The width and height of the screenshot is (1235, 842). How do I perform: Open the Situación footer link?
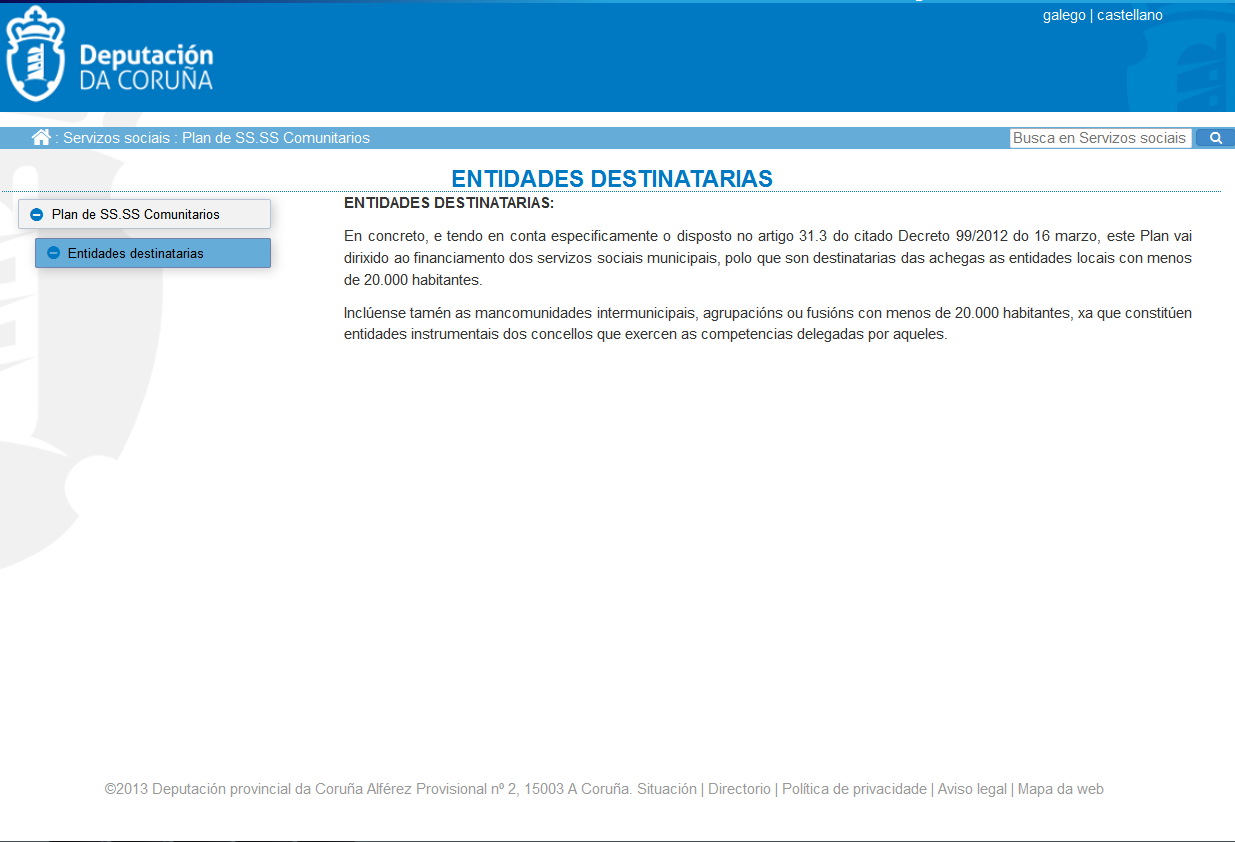667,789
